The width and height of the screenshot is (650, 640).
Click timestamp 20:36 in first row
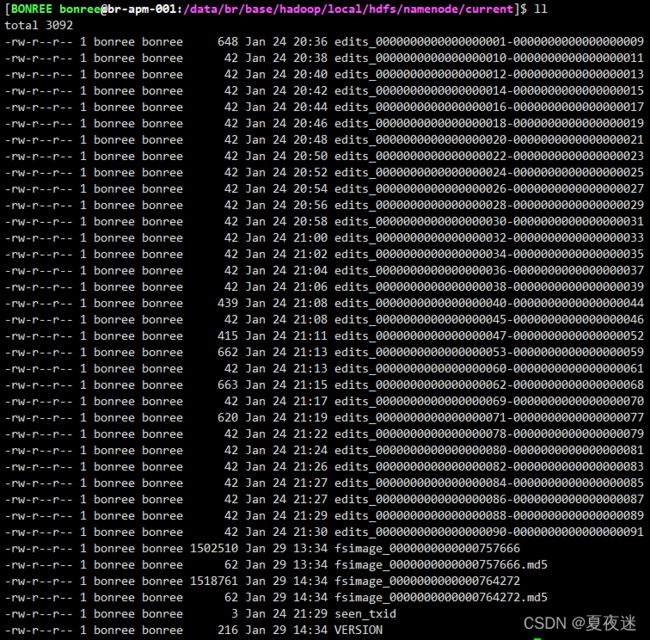[x=310, y=42]
